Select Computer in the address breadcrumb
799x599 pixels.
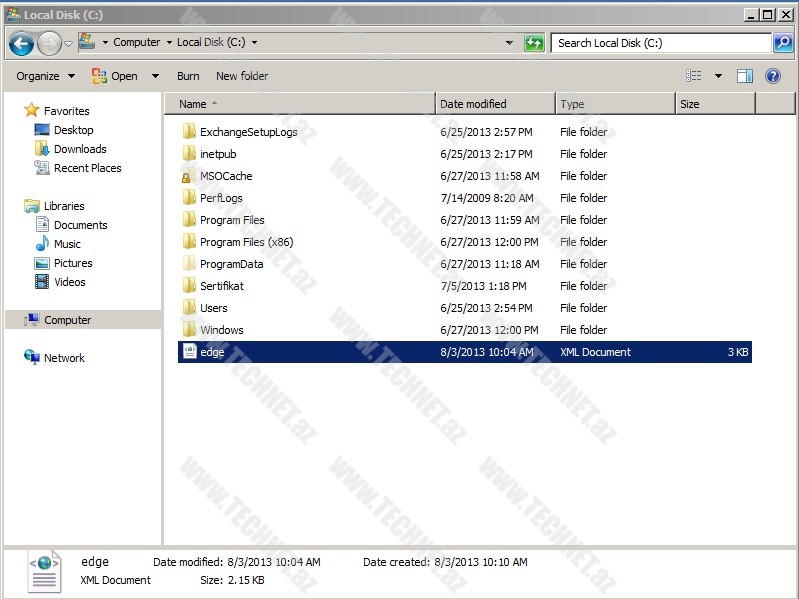coord(137,42)
